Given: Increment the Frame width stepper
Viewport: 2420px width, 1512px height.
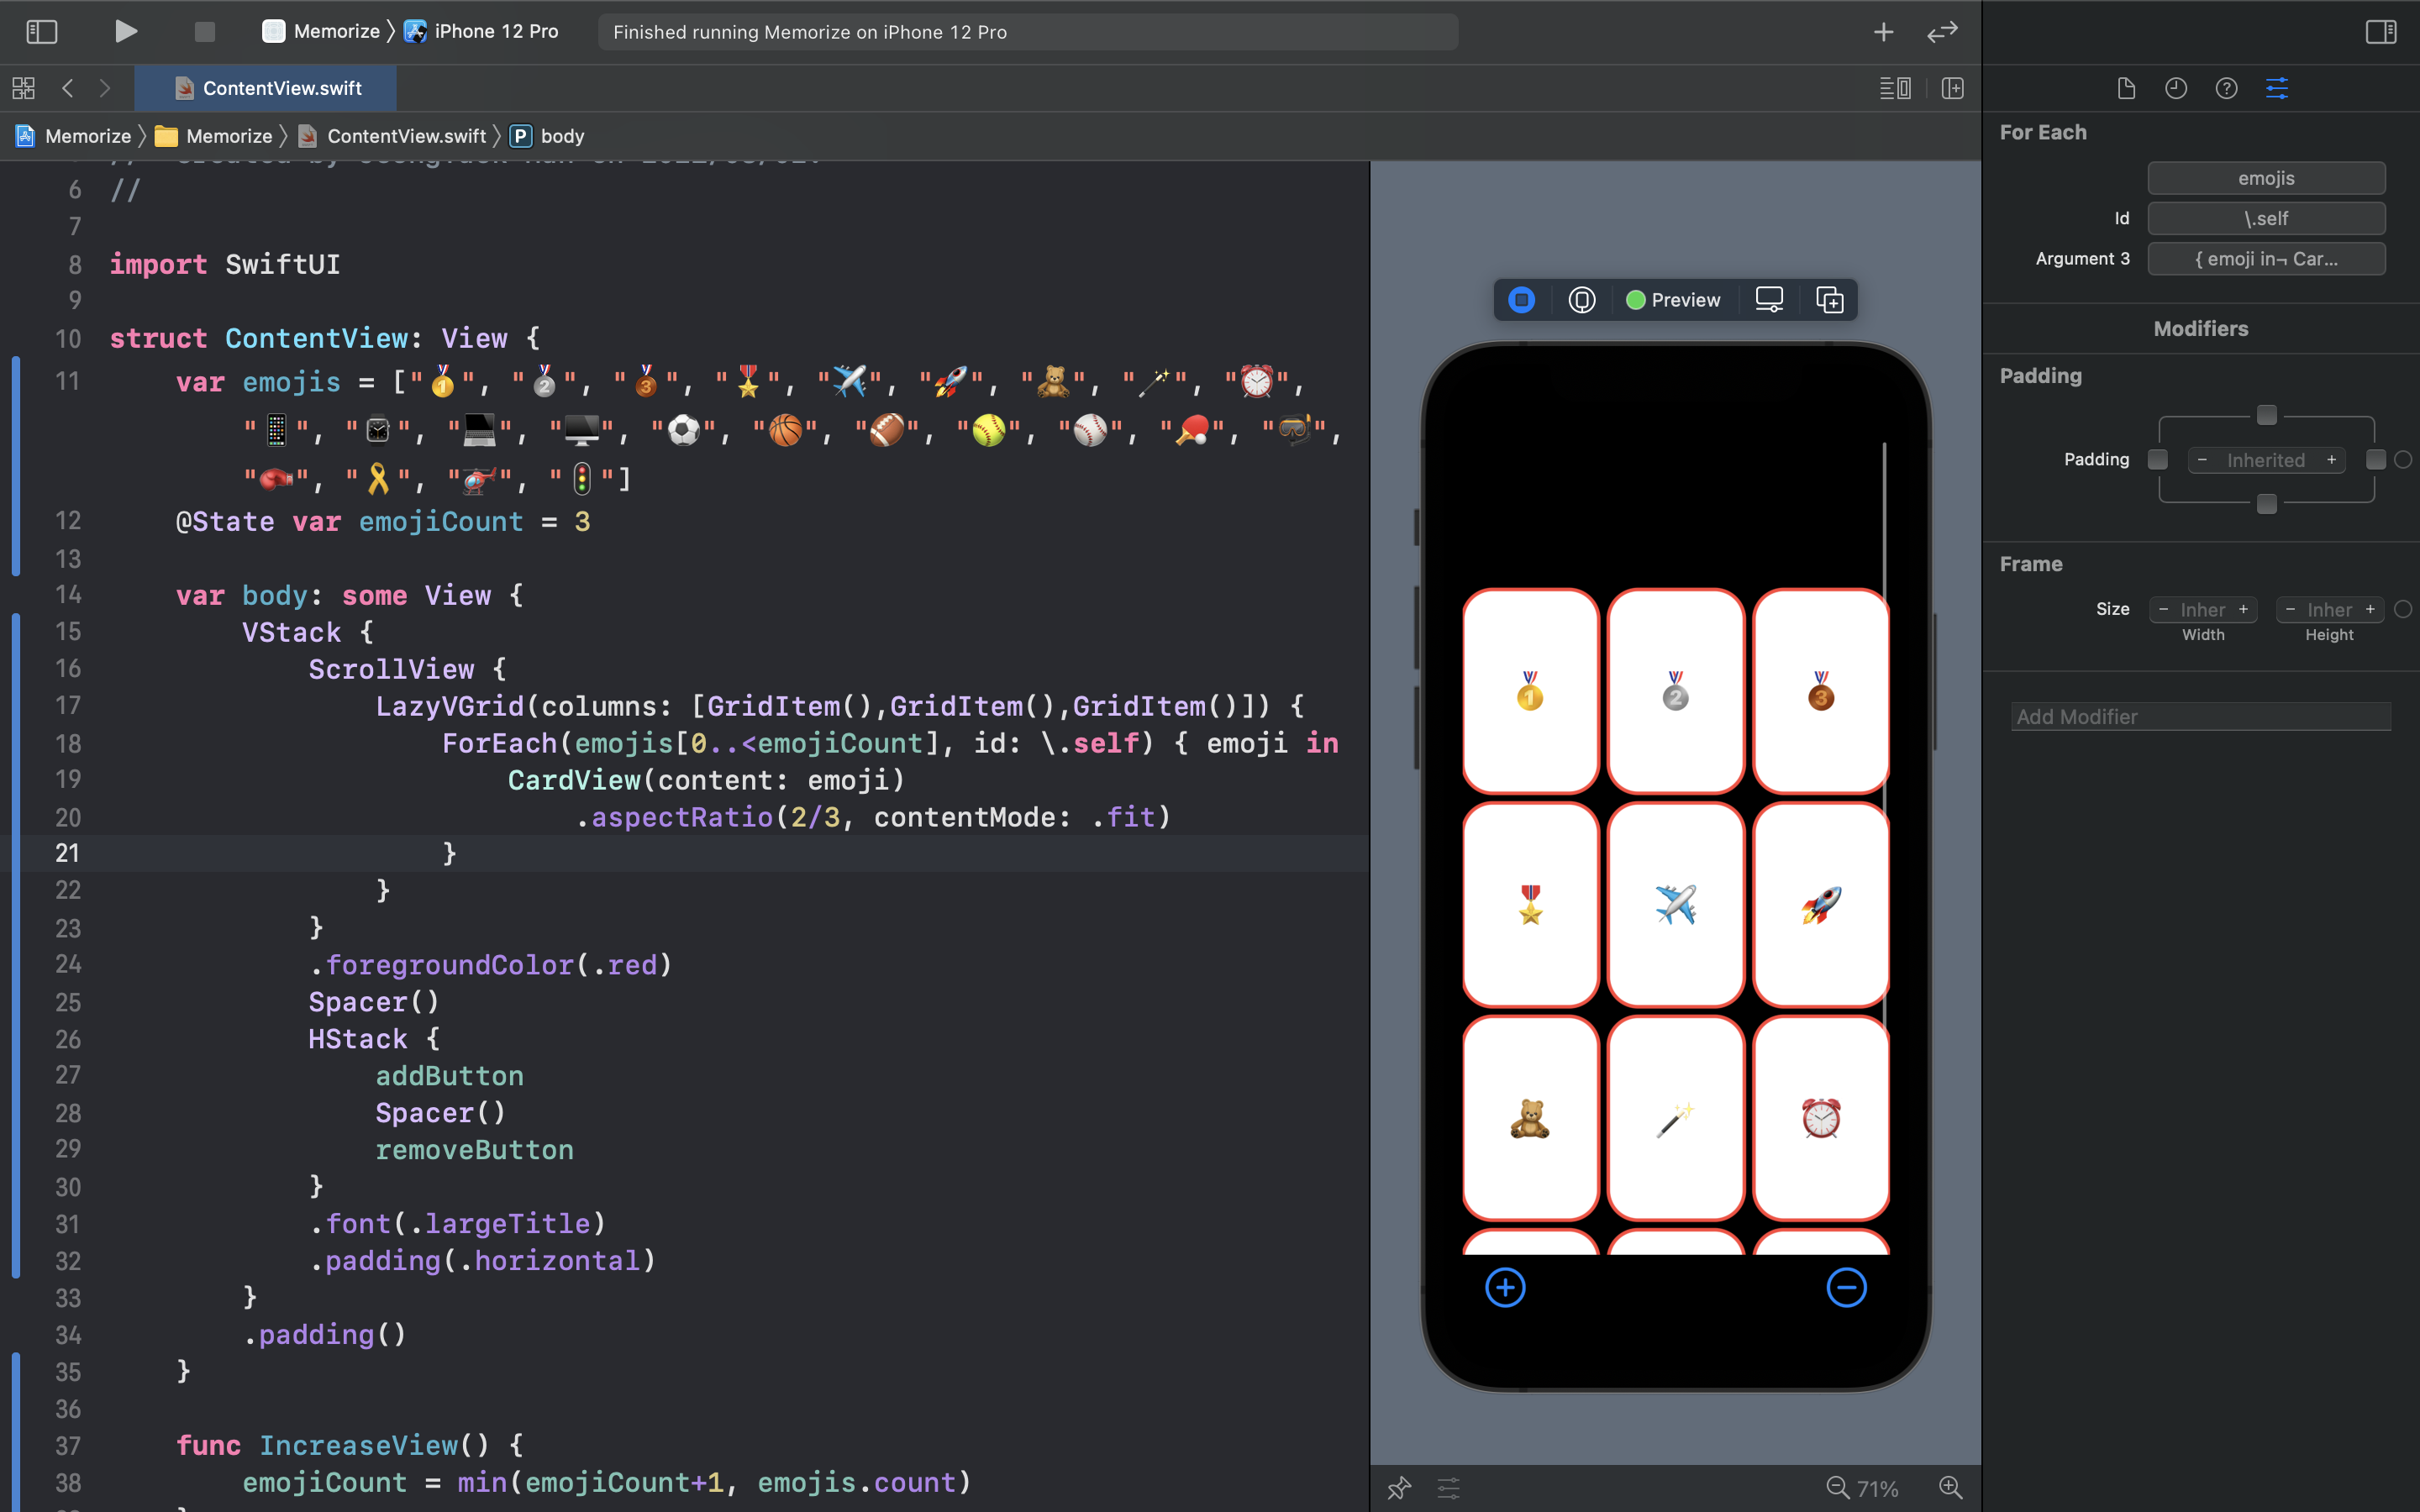Looking at the screenshot, I should click(2243, 609).
